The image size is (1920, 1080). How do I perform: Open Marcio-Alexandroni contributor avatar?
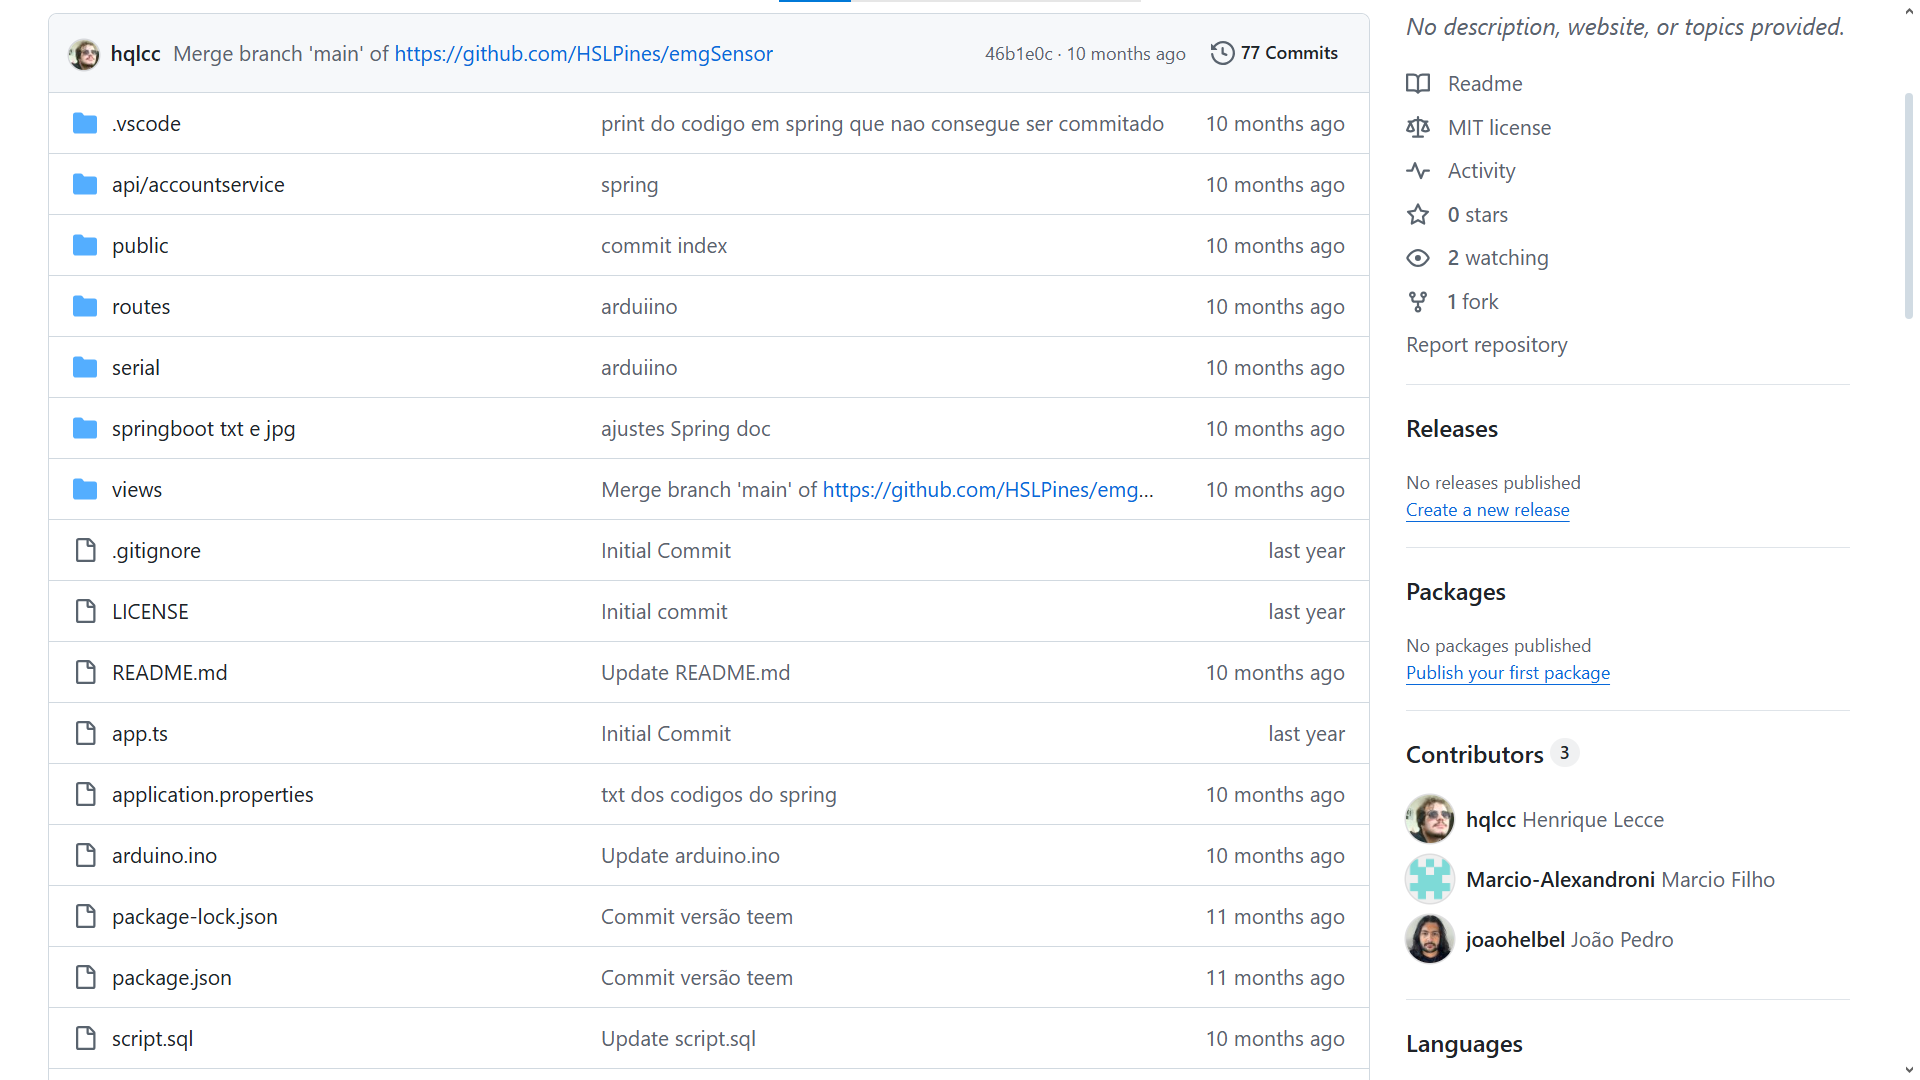(x=1430, y=880)
